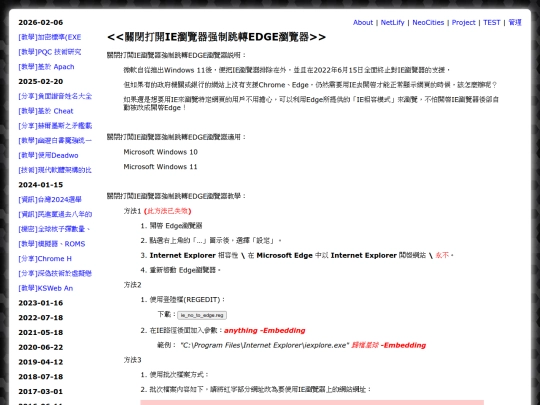Click the text Microsoft Windows 10
The width and height of the screenshot is (540, 405).
click(x=160, y=152)
